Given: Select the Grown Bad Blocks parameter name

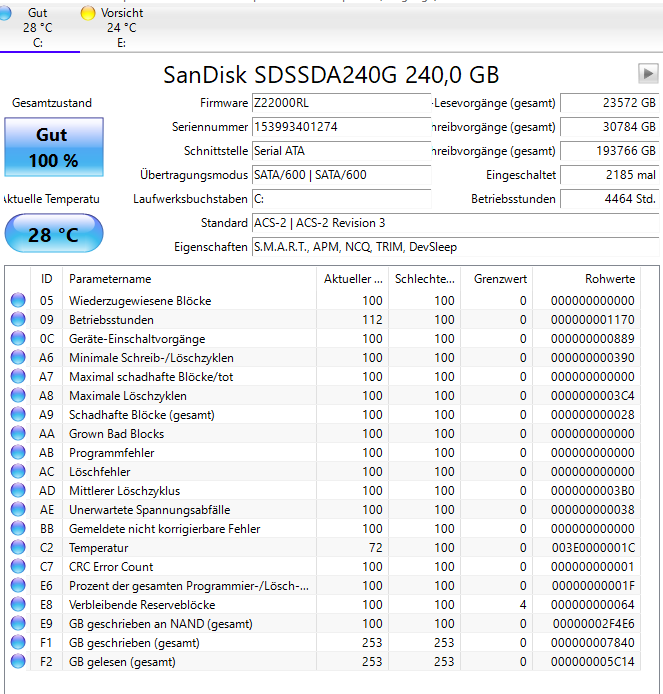Looking at the screenshot, I should [116, 434].
